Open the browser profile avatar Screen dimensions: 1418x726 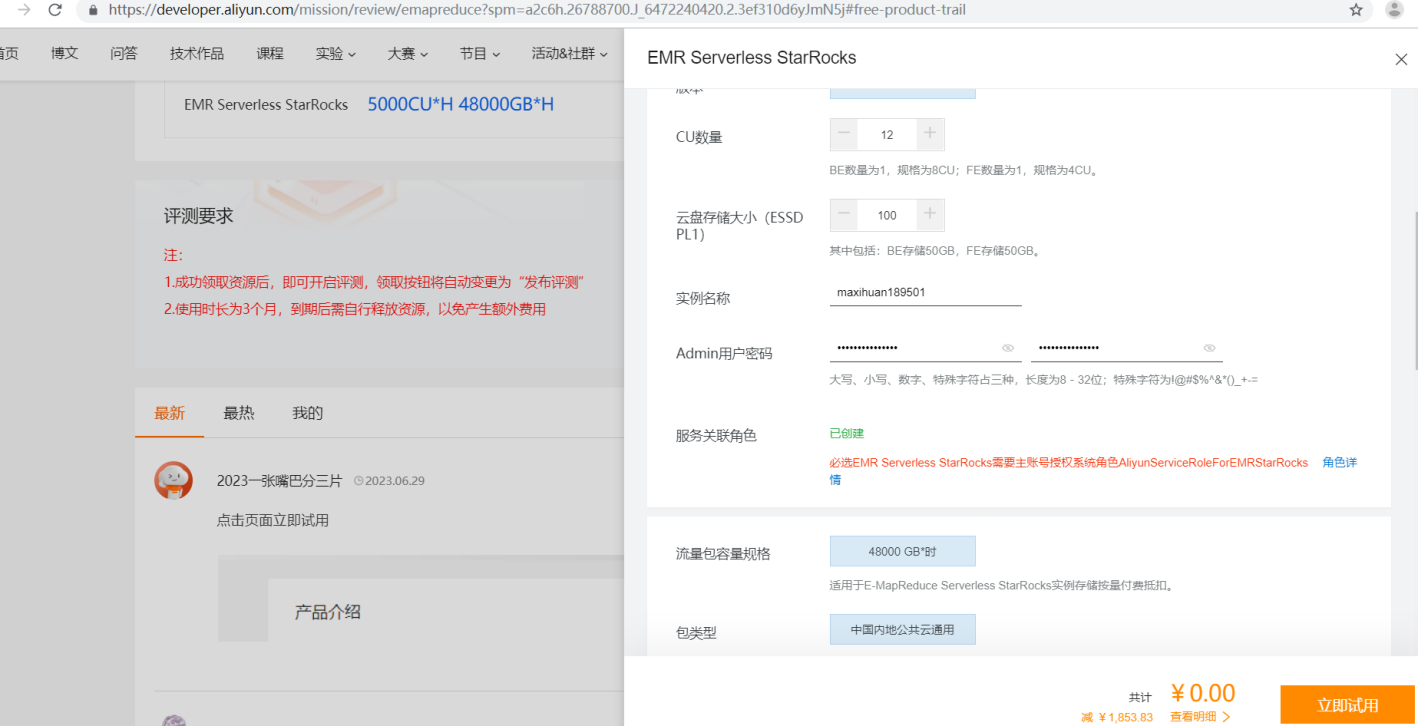tap(1394, 10)
